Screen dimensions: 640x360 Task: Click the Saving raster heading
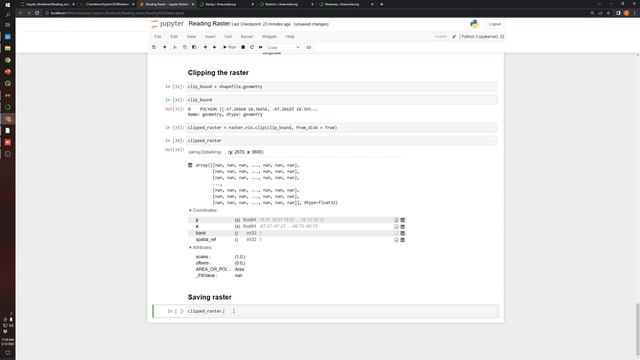(x=209, y=297)
